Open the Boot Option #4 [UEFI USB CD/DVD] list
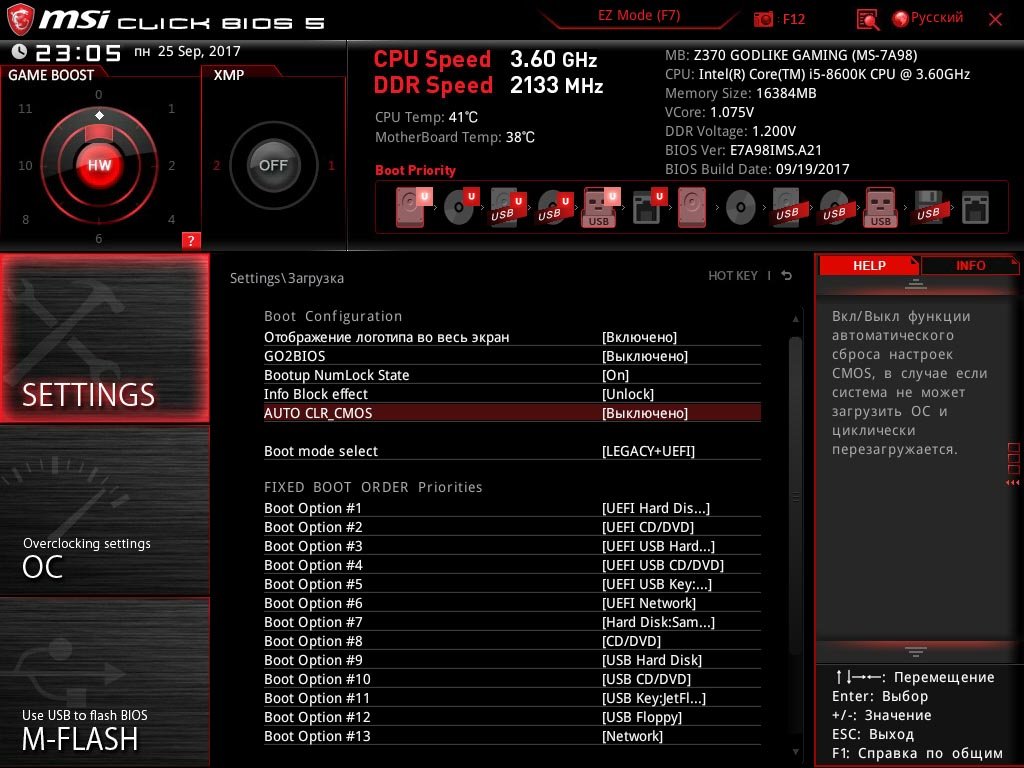Screen dimensions: 1024x768 (x=663, y=565)
